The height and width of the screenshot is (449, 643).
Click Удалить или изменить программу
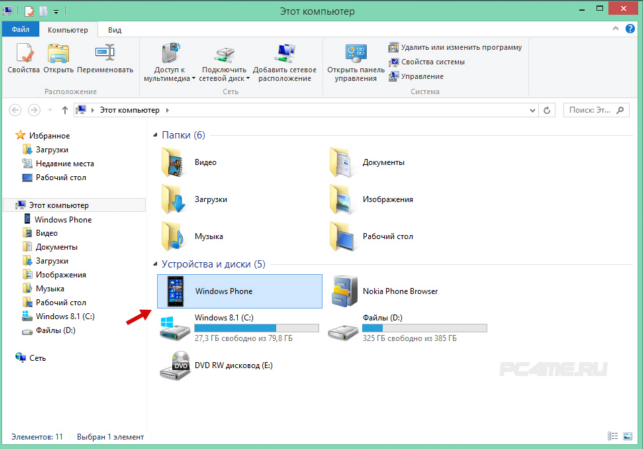pyautogui.click(x=455, y=48)
